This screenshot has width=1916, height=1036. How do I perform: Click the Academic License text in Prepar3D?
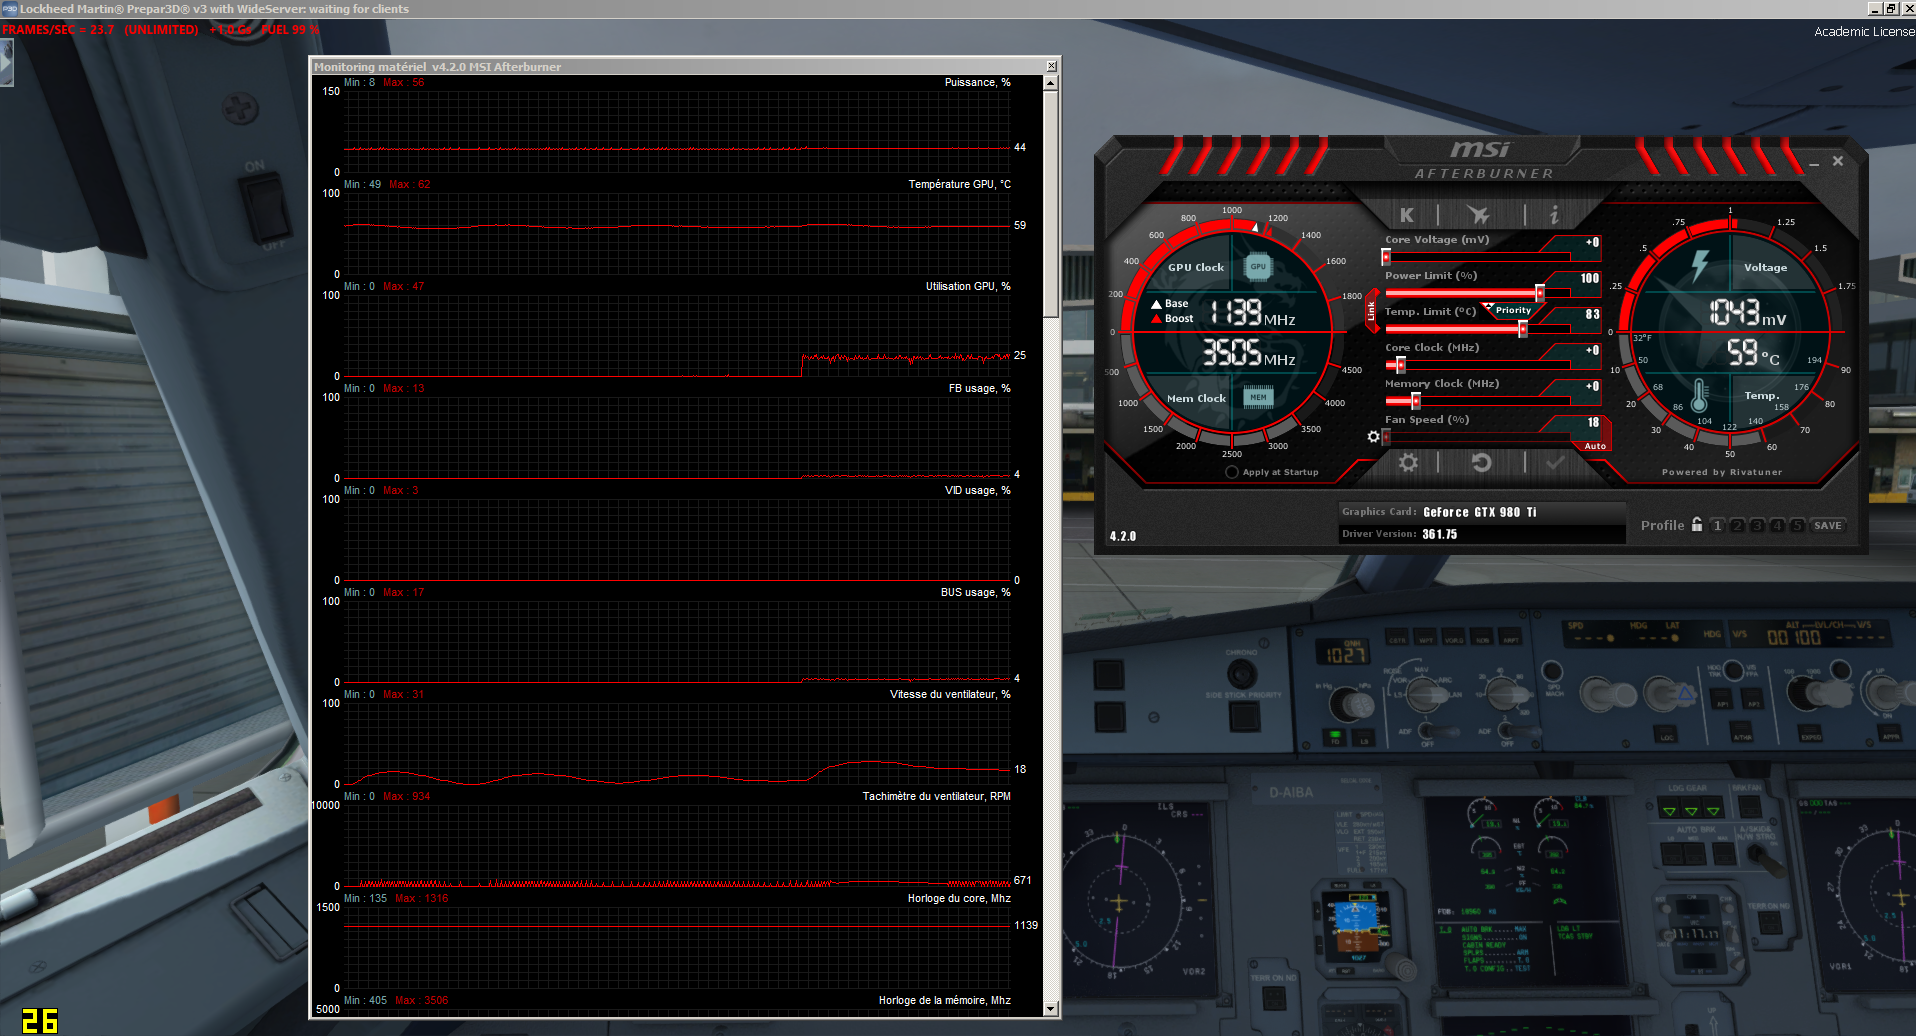point(1864,32)
